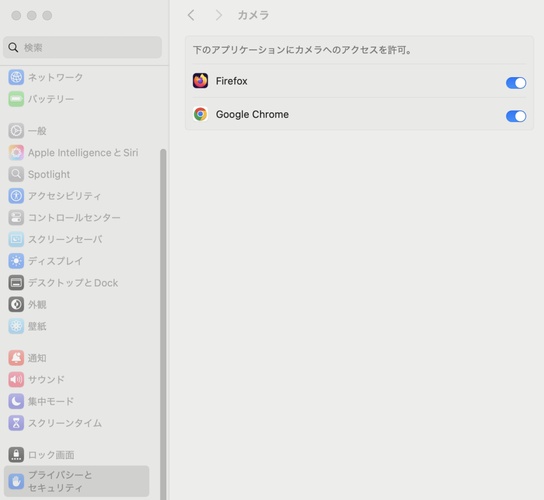Click the Spotlight magnifier icon in sidebar

[x=16, y=174]
